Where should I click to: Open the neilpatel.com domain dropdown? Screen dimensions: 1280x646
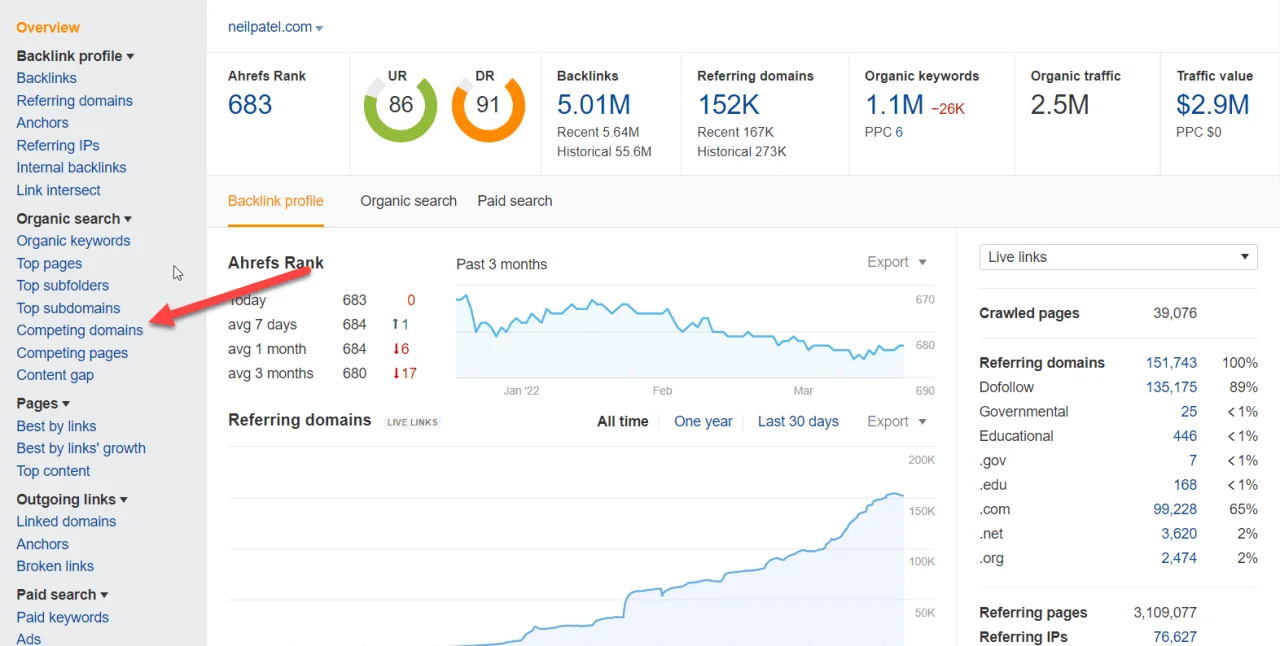click(x=275, y=27)
